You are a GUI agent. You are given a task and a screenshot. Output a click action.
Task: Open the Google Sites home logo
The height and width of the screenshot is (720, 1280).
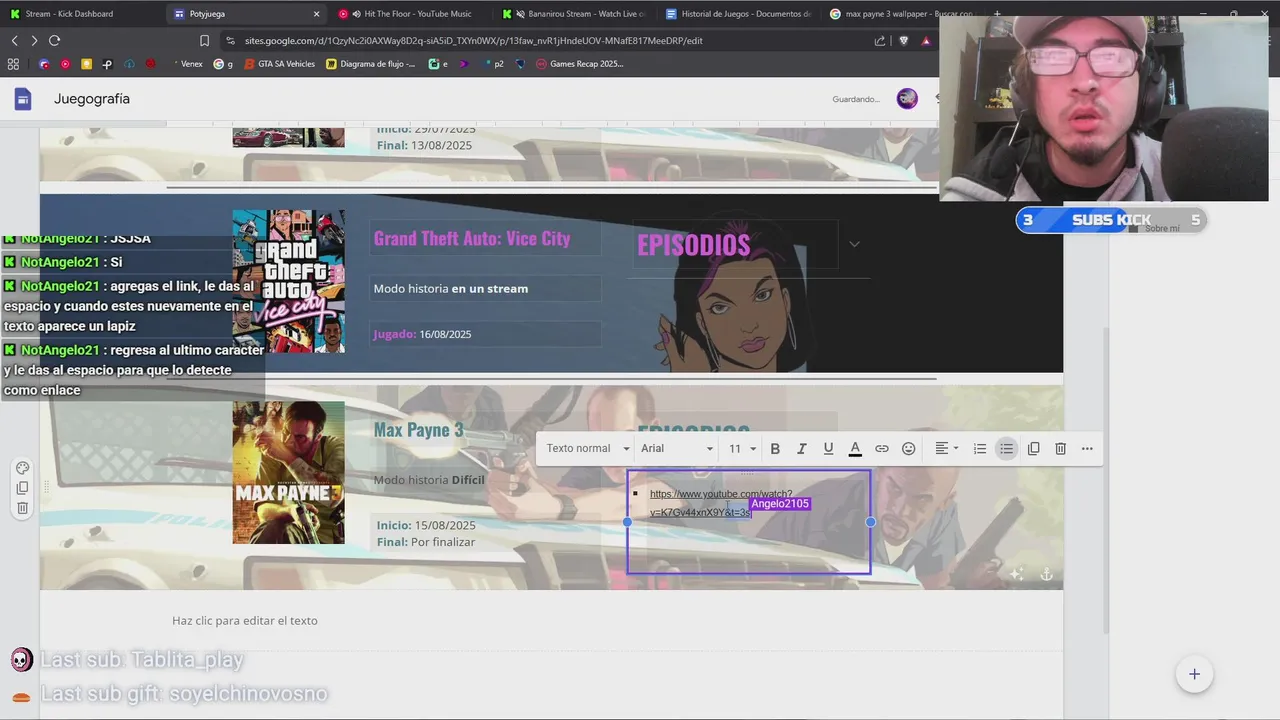22,99
